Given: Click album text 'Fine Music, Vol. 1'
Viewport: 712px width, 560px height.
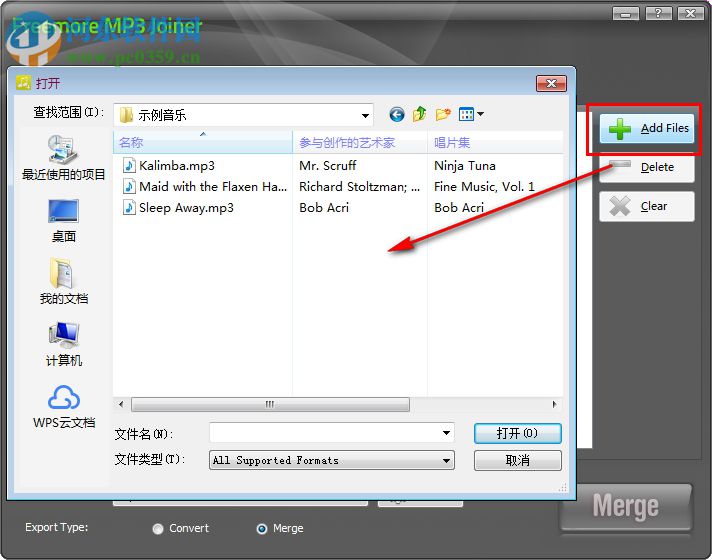Looking at the screenshot, I should click(x=484, y=187).
